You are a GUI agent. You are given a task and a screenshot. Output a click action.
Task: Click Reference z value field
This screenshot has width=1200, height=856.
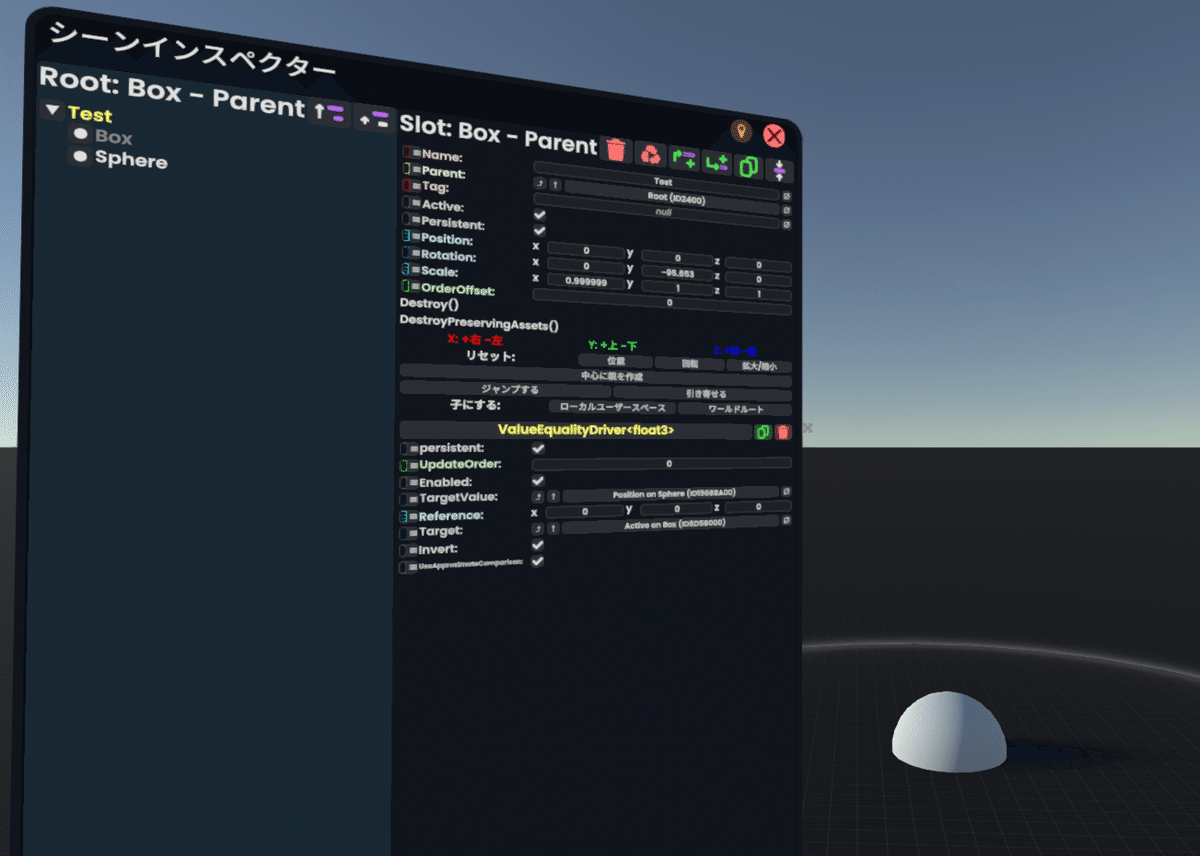point(758,507)
